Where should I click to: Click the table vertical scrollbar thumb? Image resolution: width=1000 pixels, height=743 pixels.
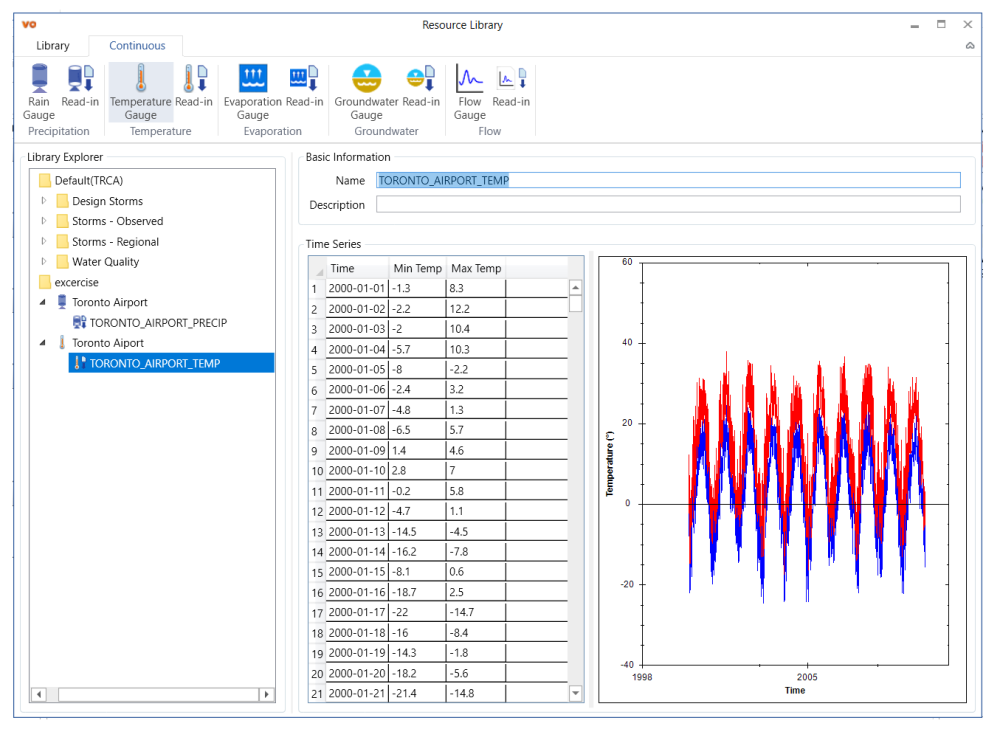coord(575,304)
